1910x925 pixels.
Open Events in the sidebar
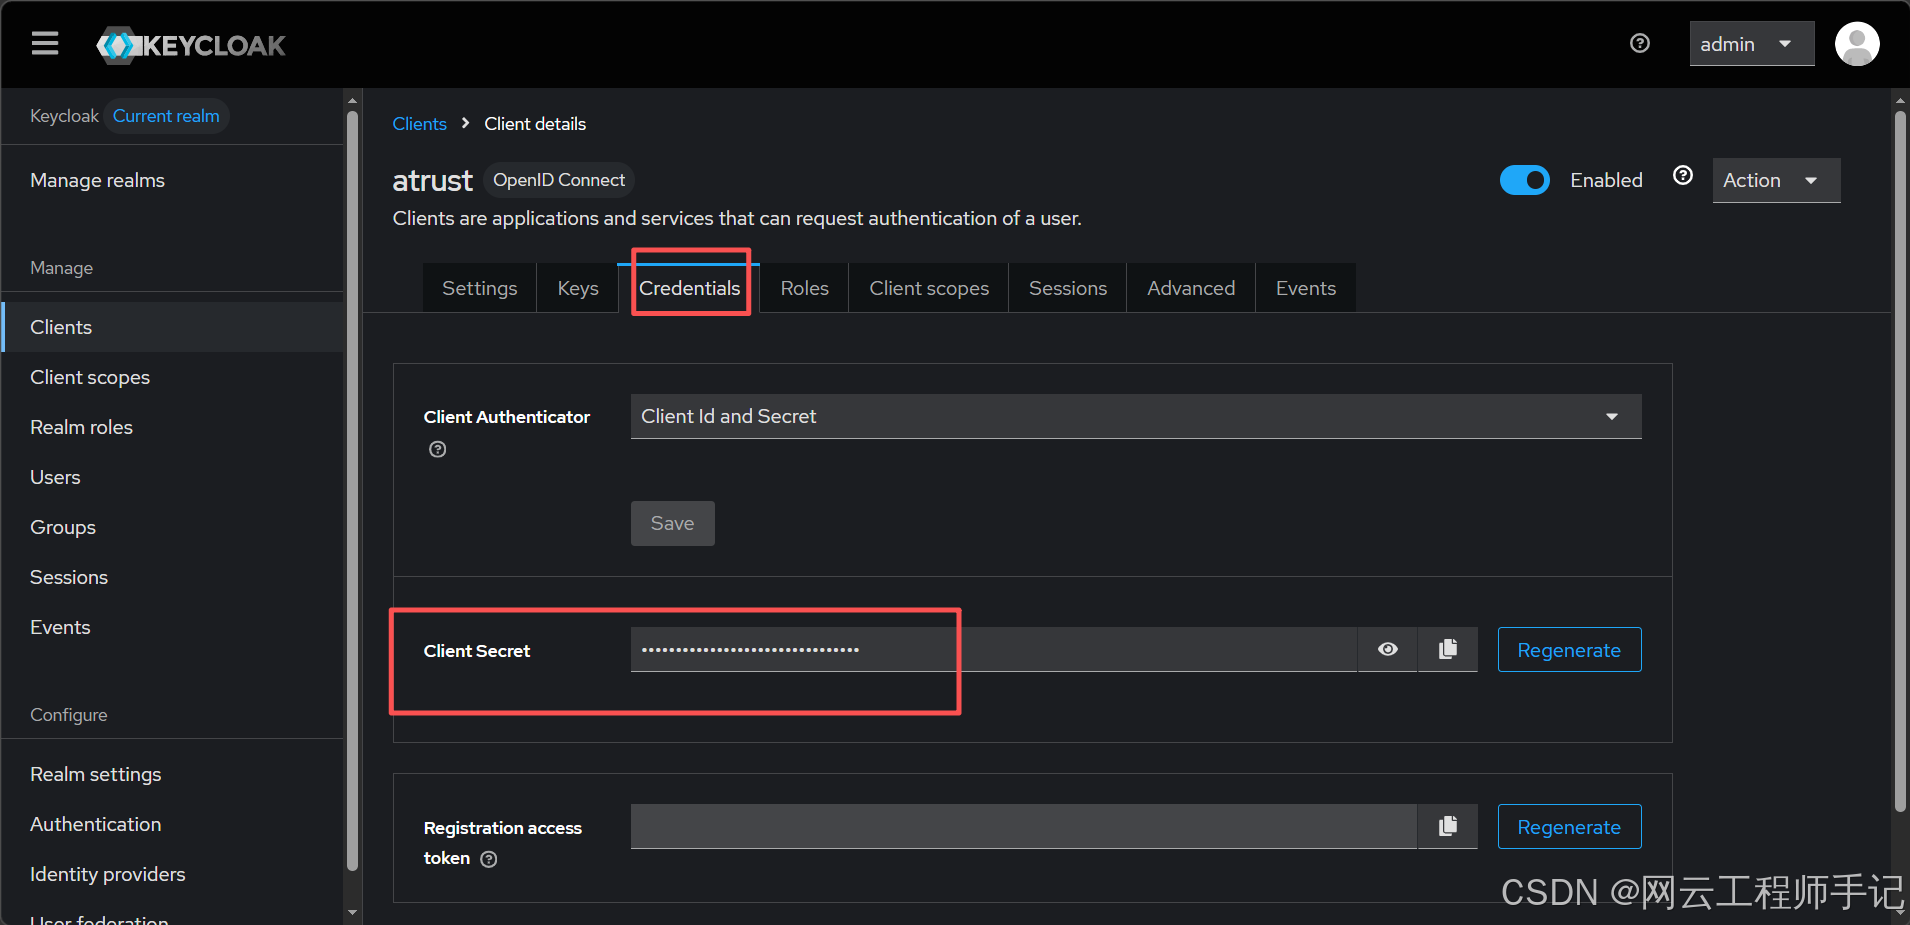(172, 627)
